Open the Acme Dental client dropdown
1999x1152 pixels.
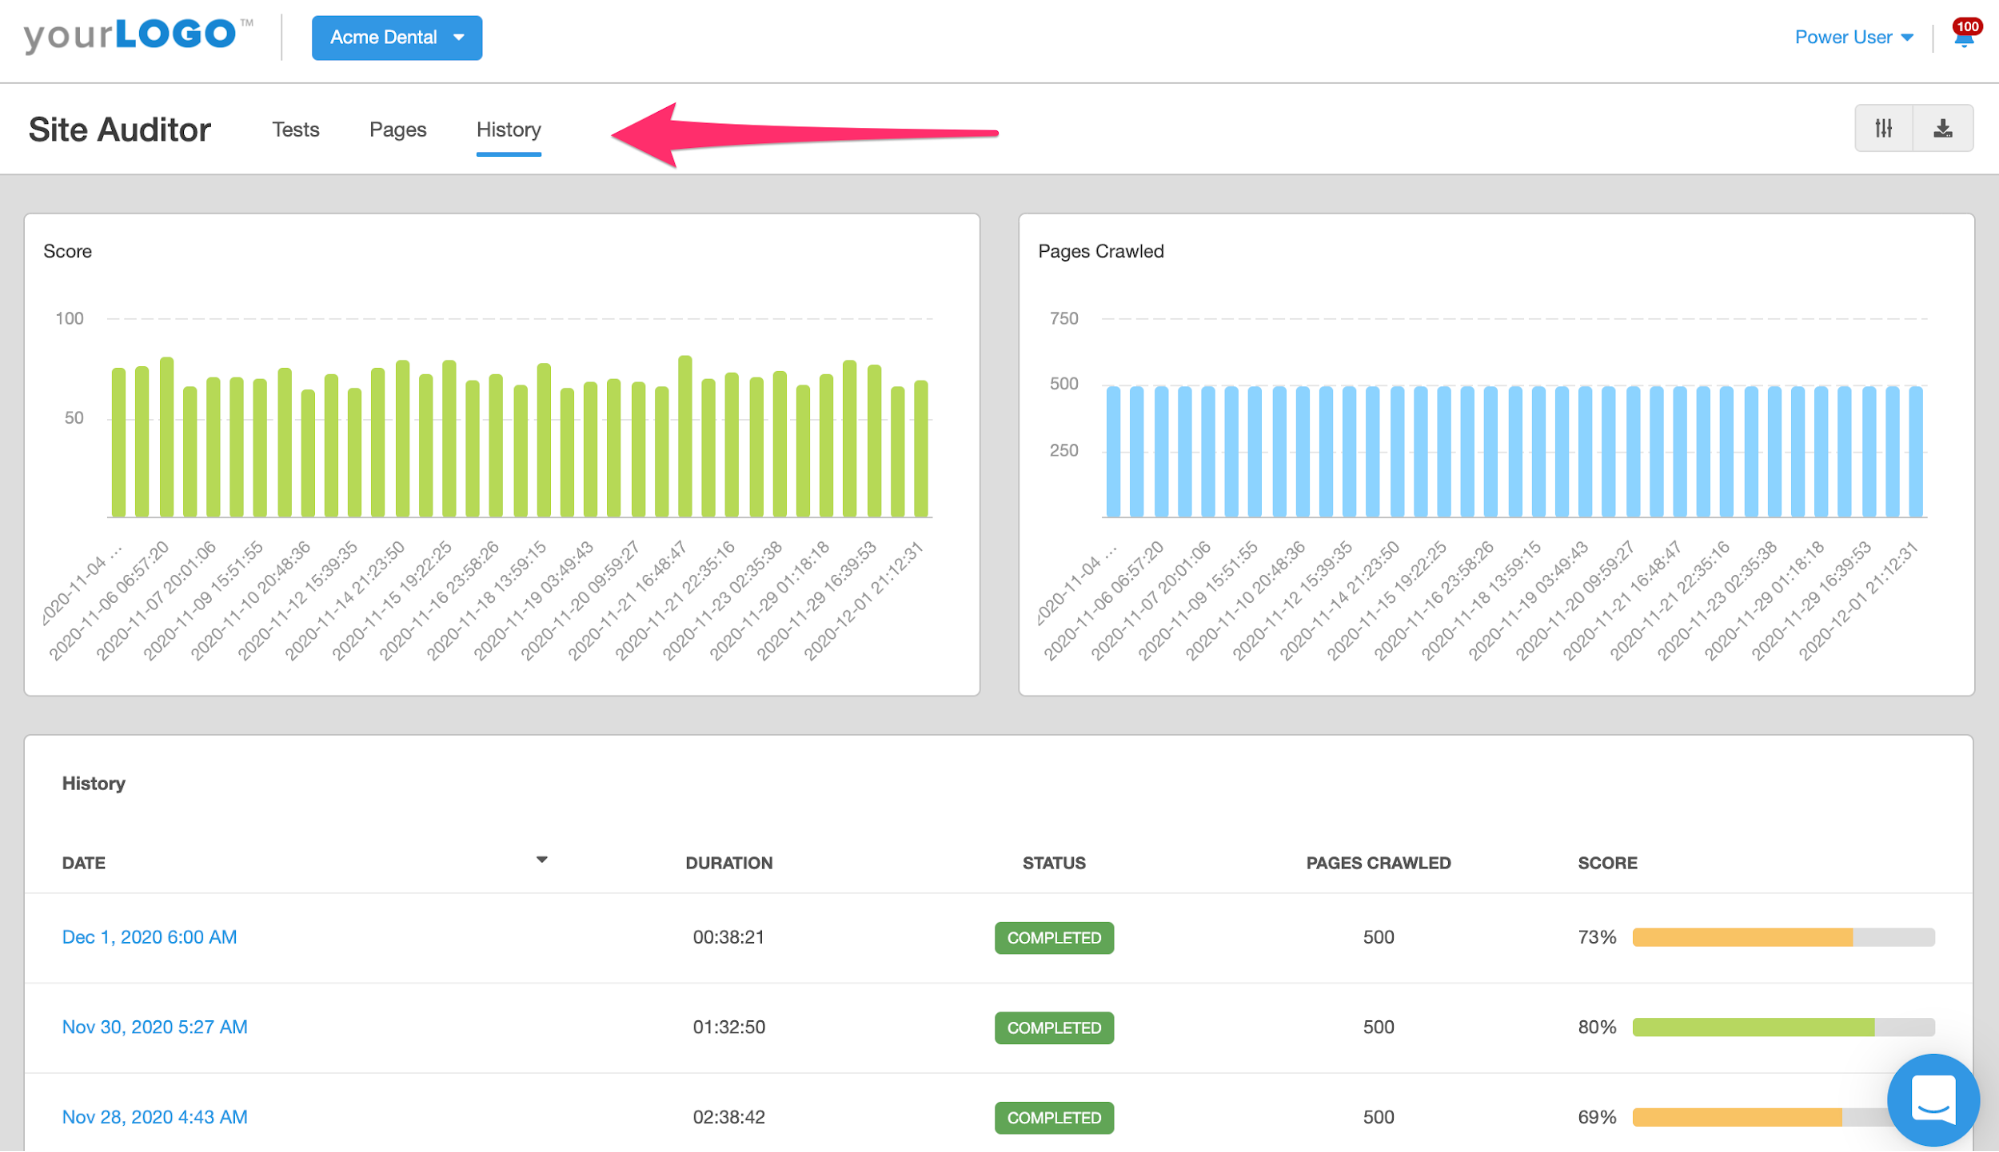click(x=397, y=37)
